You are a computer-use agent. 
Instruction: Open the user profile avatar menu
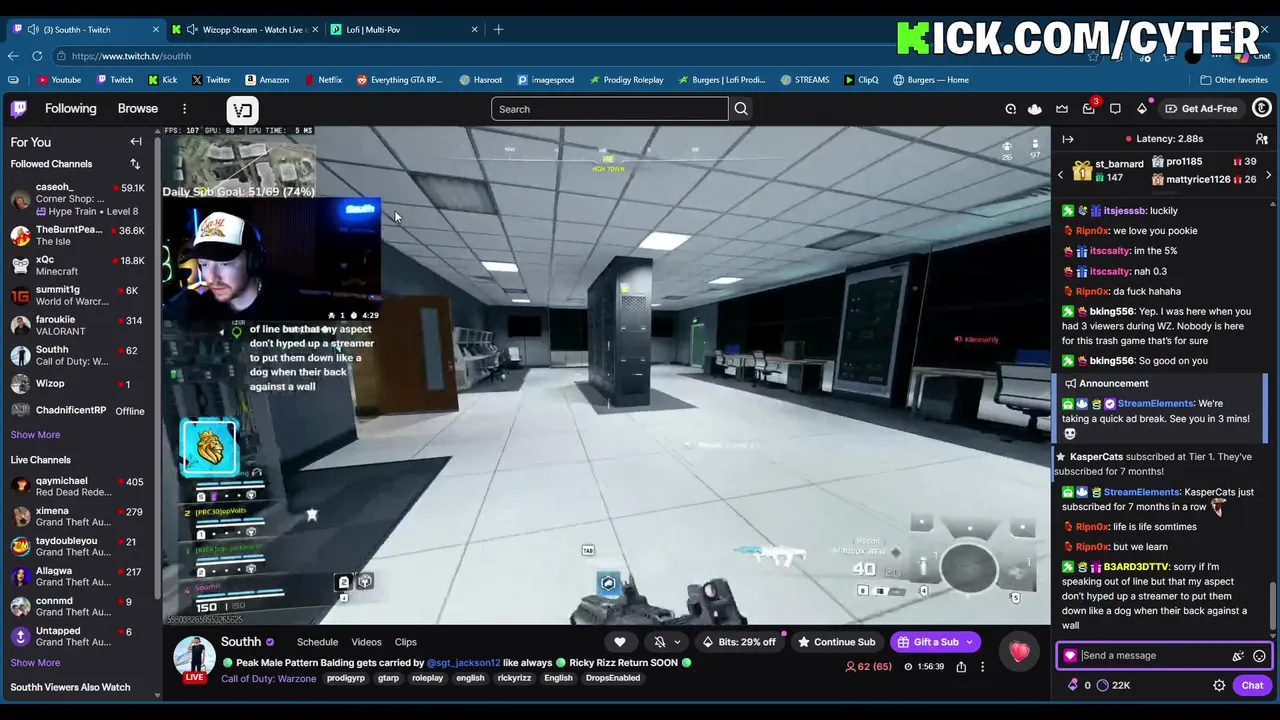pyautogui.click(x=1262, y=108)
